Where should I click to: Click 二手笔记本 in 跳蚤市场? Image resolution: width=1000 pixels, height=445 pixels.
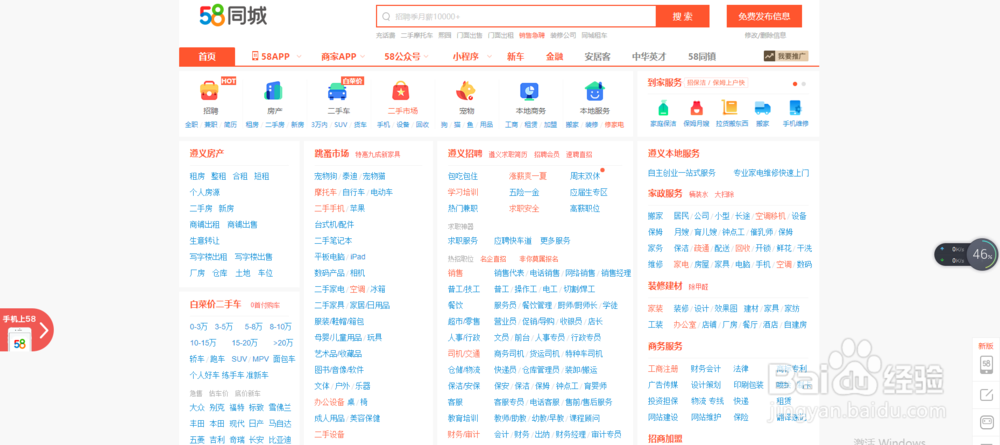pyautogui.click(x=333, y=241)
